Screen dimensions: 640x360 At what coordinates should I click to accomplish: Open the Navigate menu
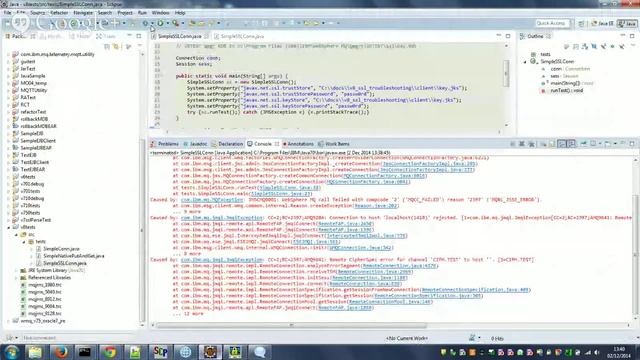(x=83, y=13)
